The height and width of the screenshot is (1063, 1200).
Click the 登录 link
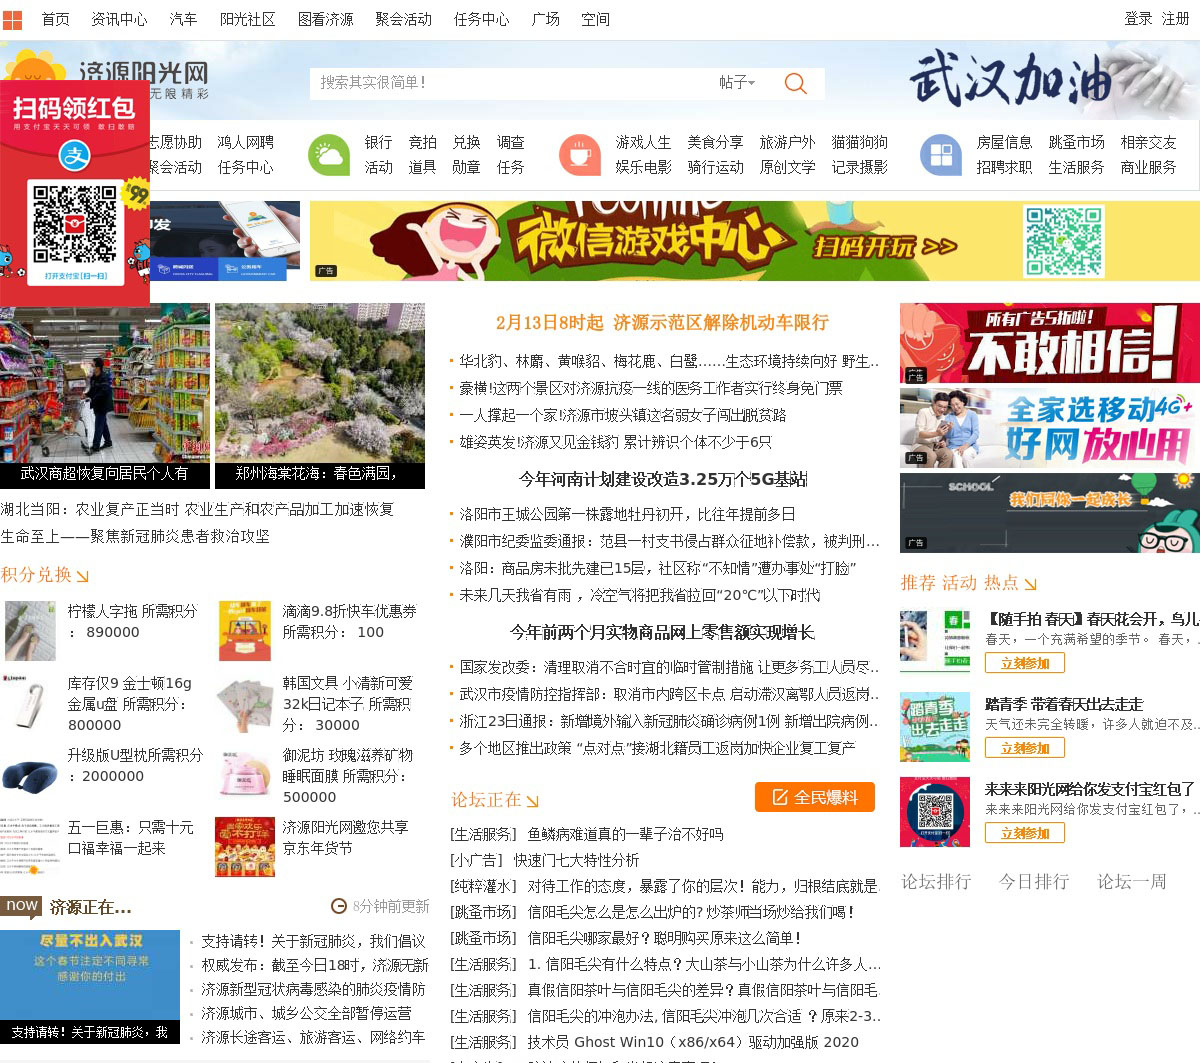coord(1138,19)
